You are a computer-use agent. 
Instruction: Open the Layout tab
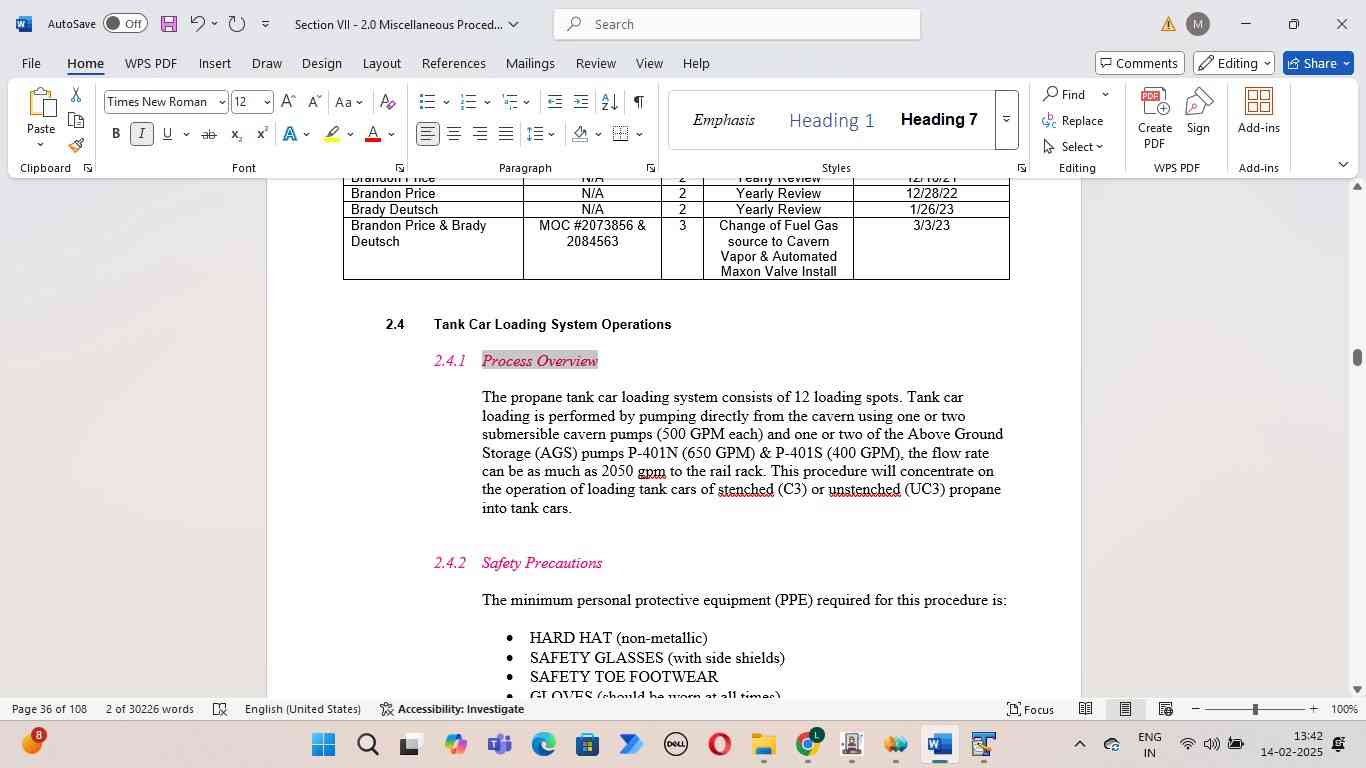[381, 63]
